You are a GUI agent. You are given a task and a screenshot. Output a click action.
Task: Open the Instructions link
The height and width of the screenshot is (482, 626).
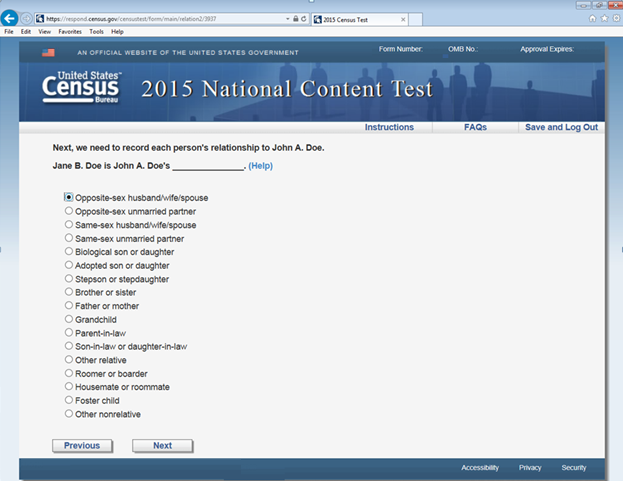point(389,127)
